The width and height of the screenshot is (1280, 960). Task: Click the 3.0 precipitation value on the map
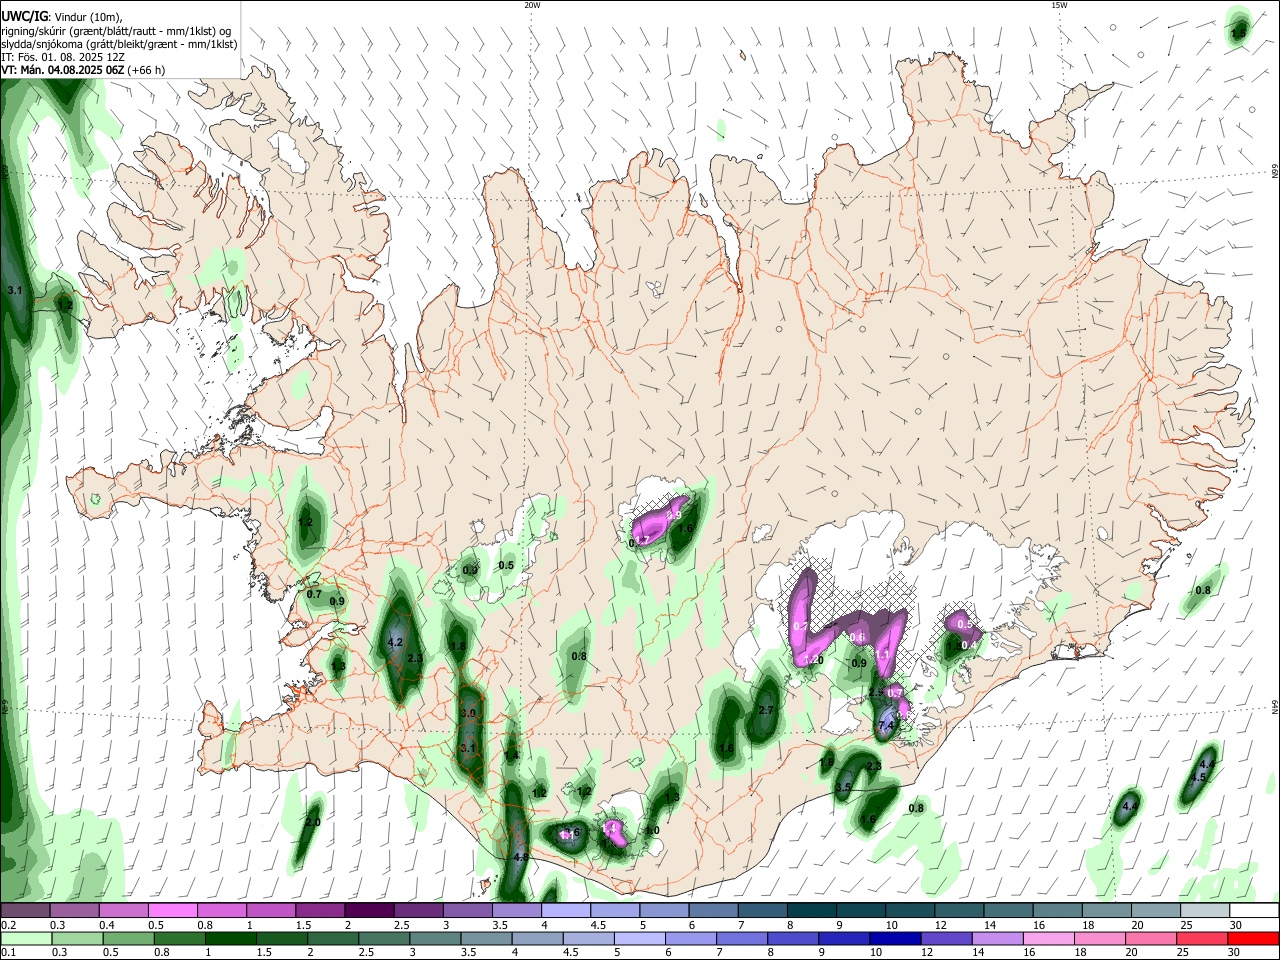469,713
